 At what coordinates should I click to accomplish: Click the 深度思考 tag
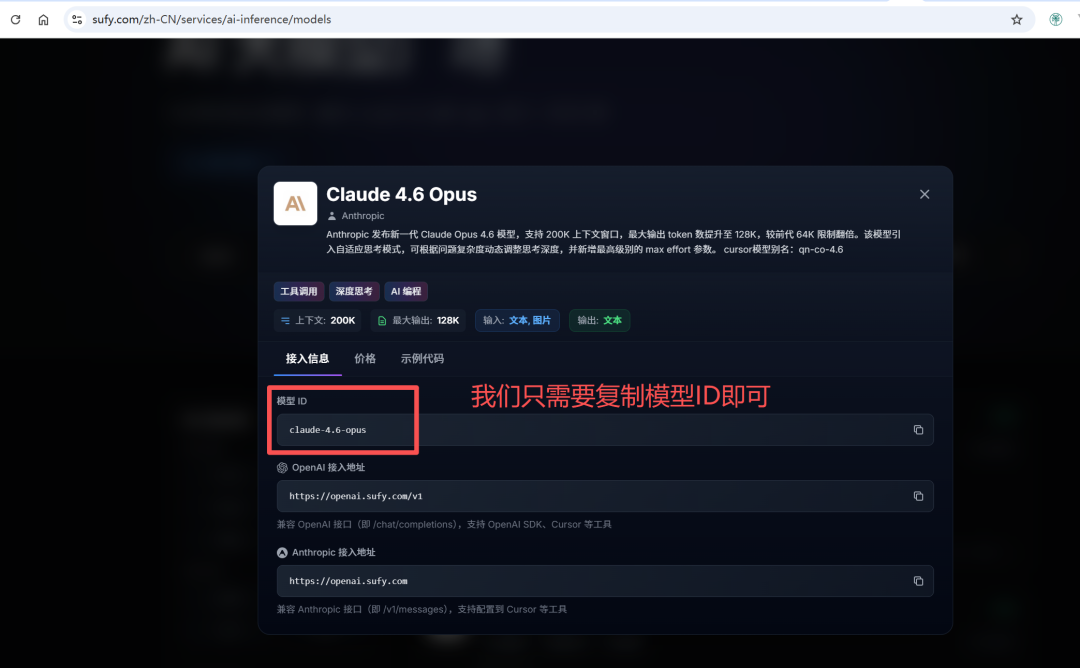point(354,291)
